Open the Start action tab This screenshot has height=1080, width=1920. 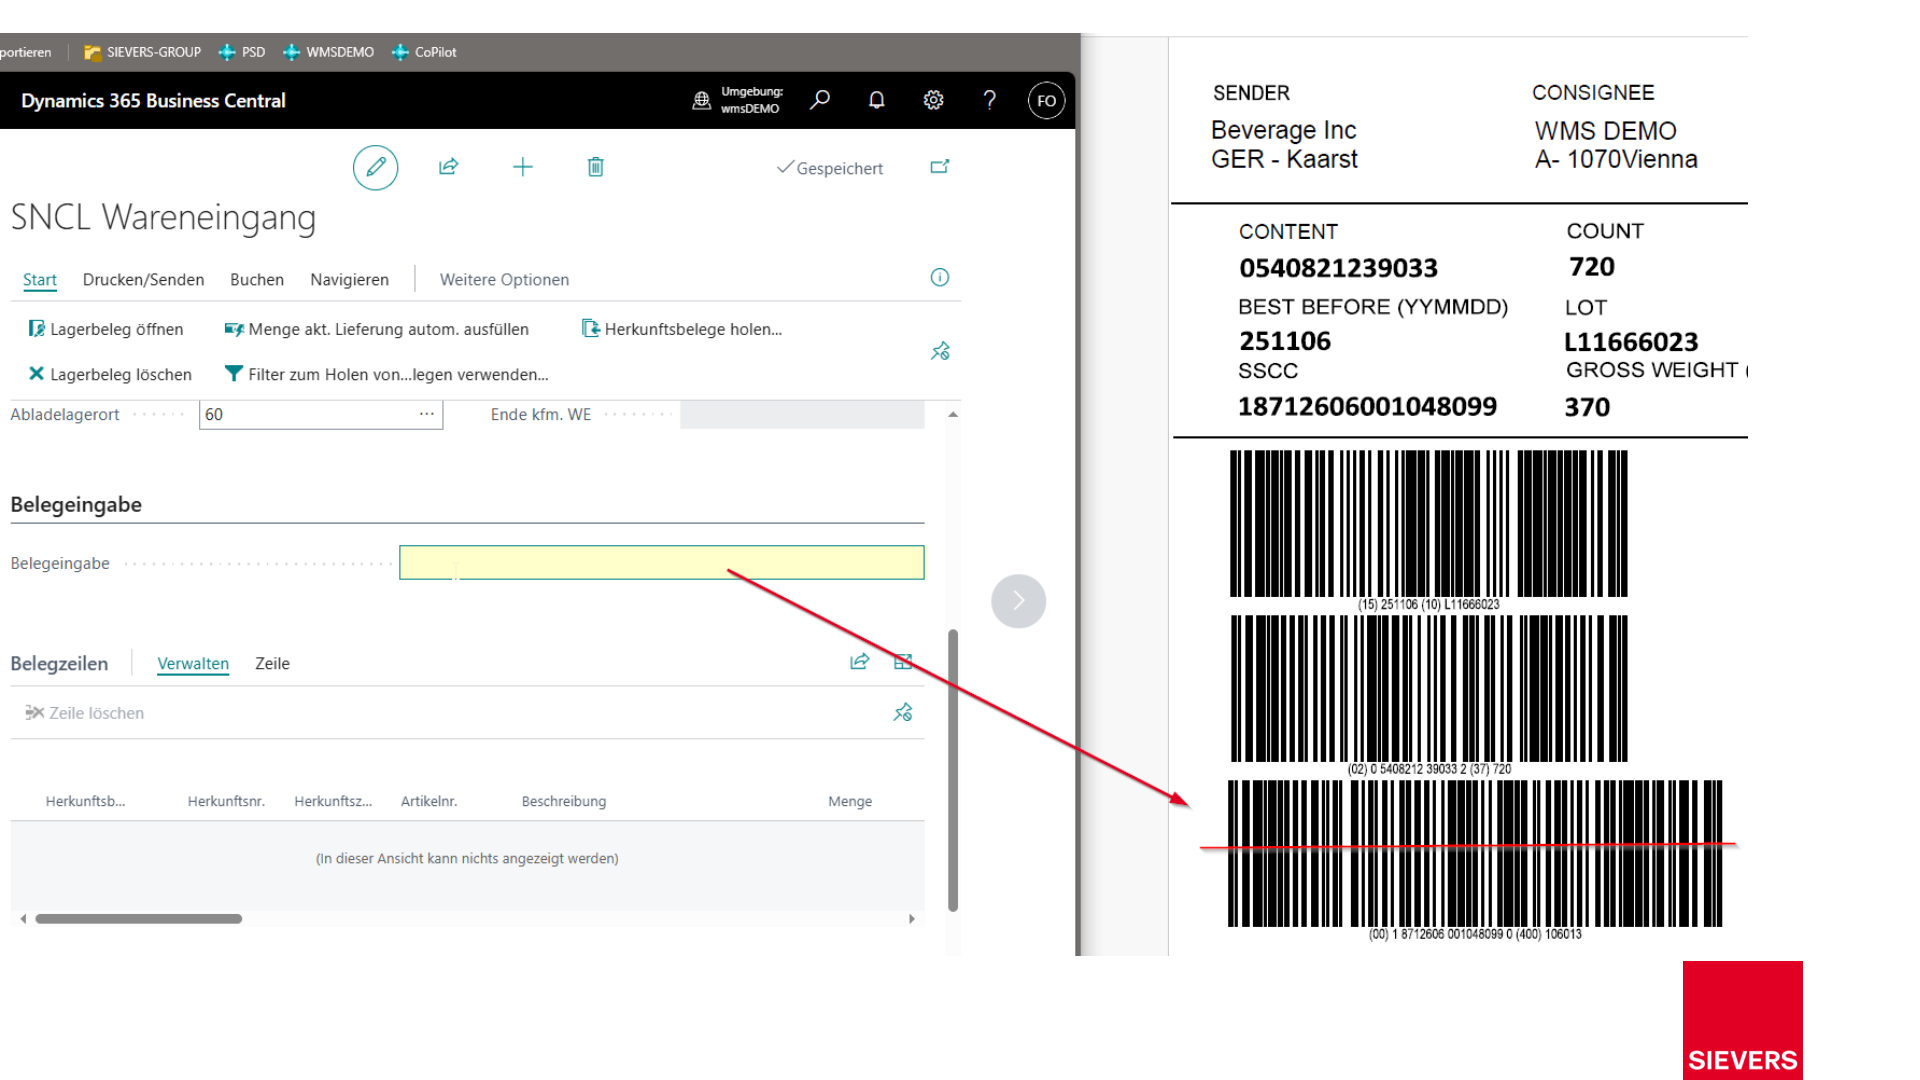pyautogui.click(x=40, y=280)
